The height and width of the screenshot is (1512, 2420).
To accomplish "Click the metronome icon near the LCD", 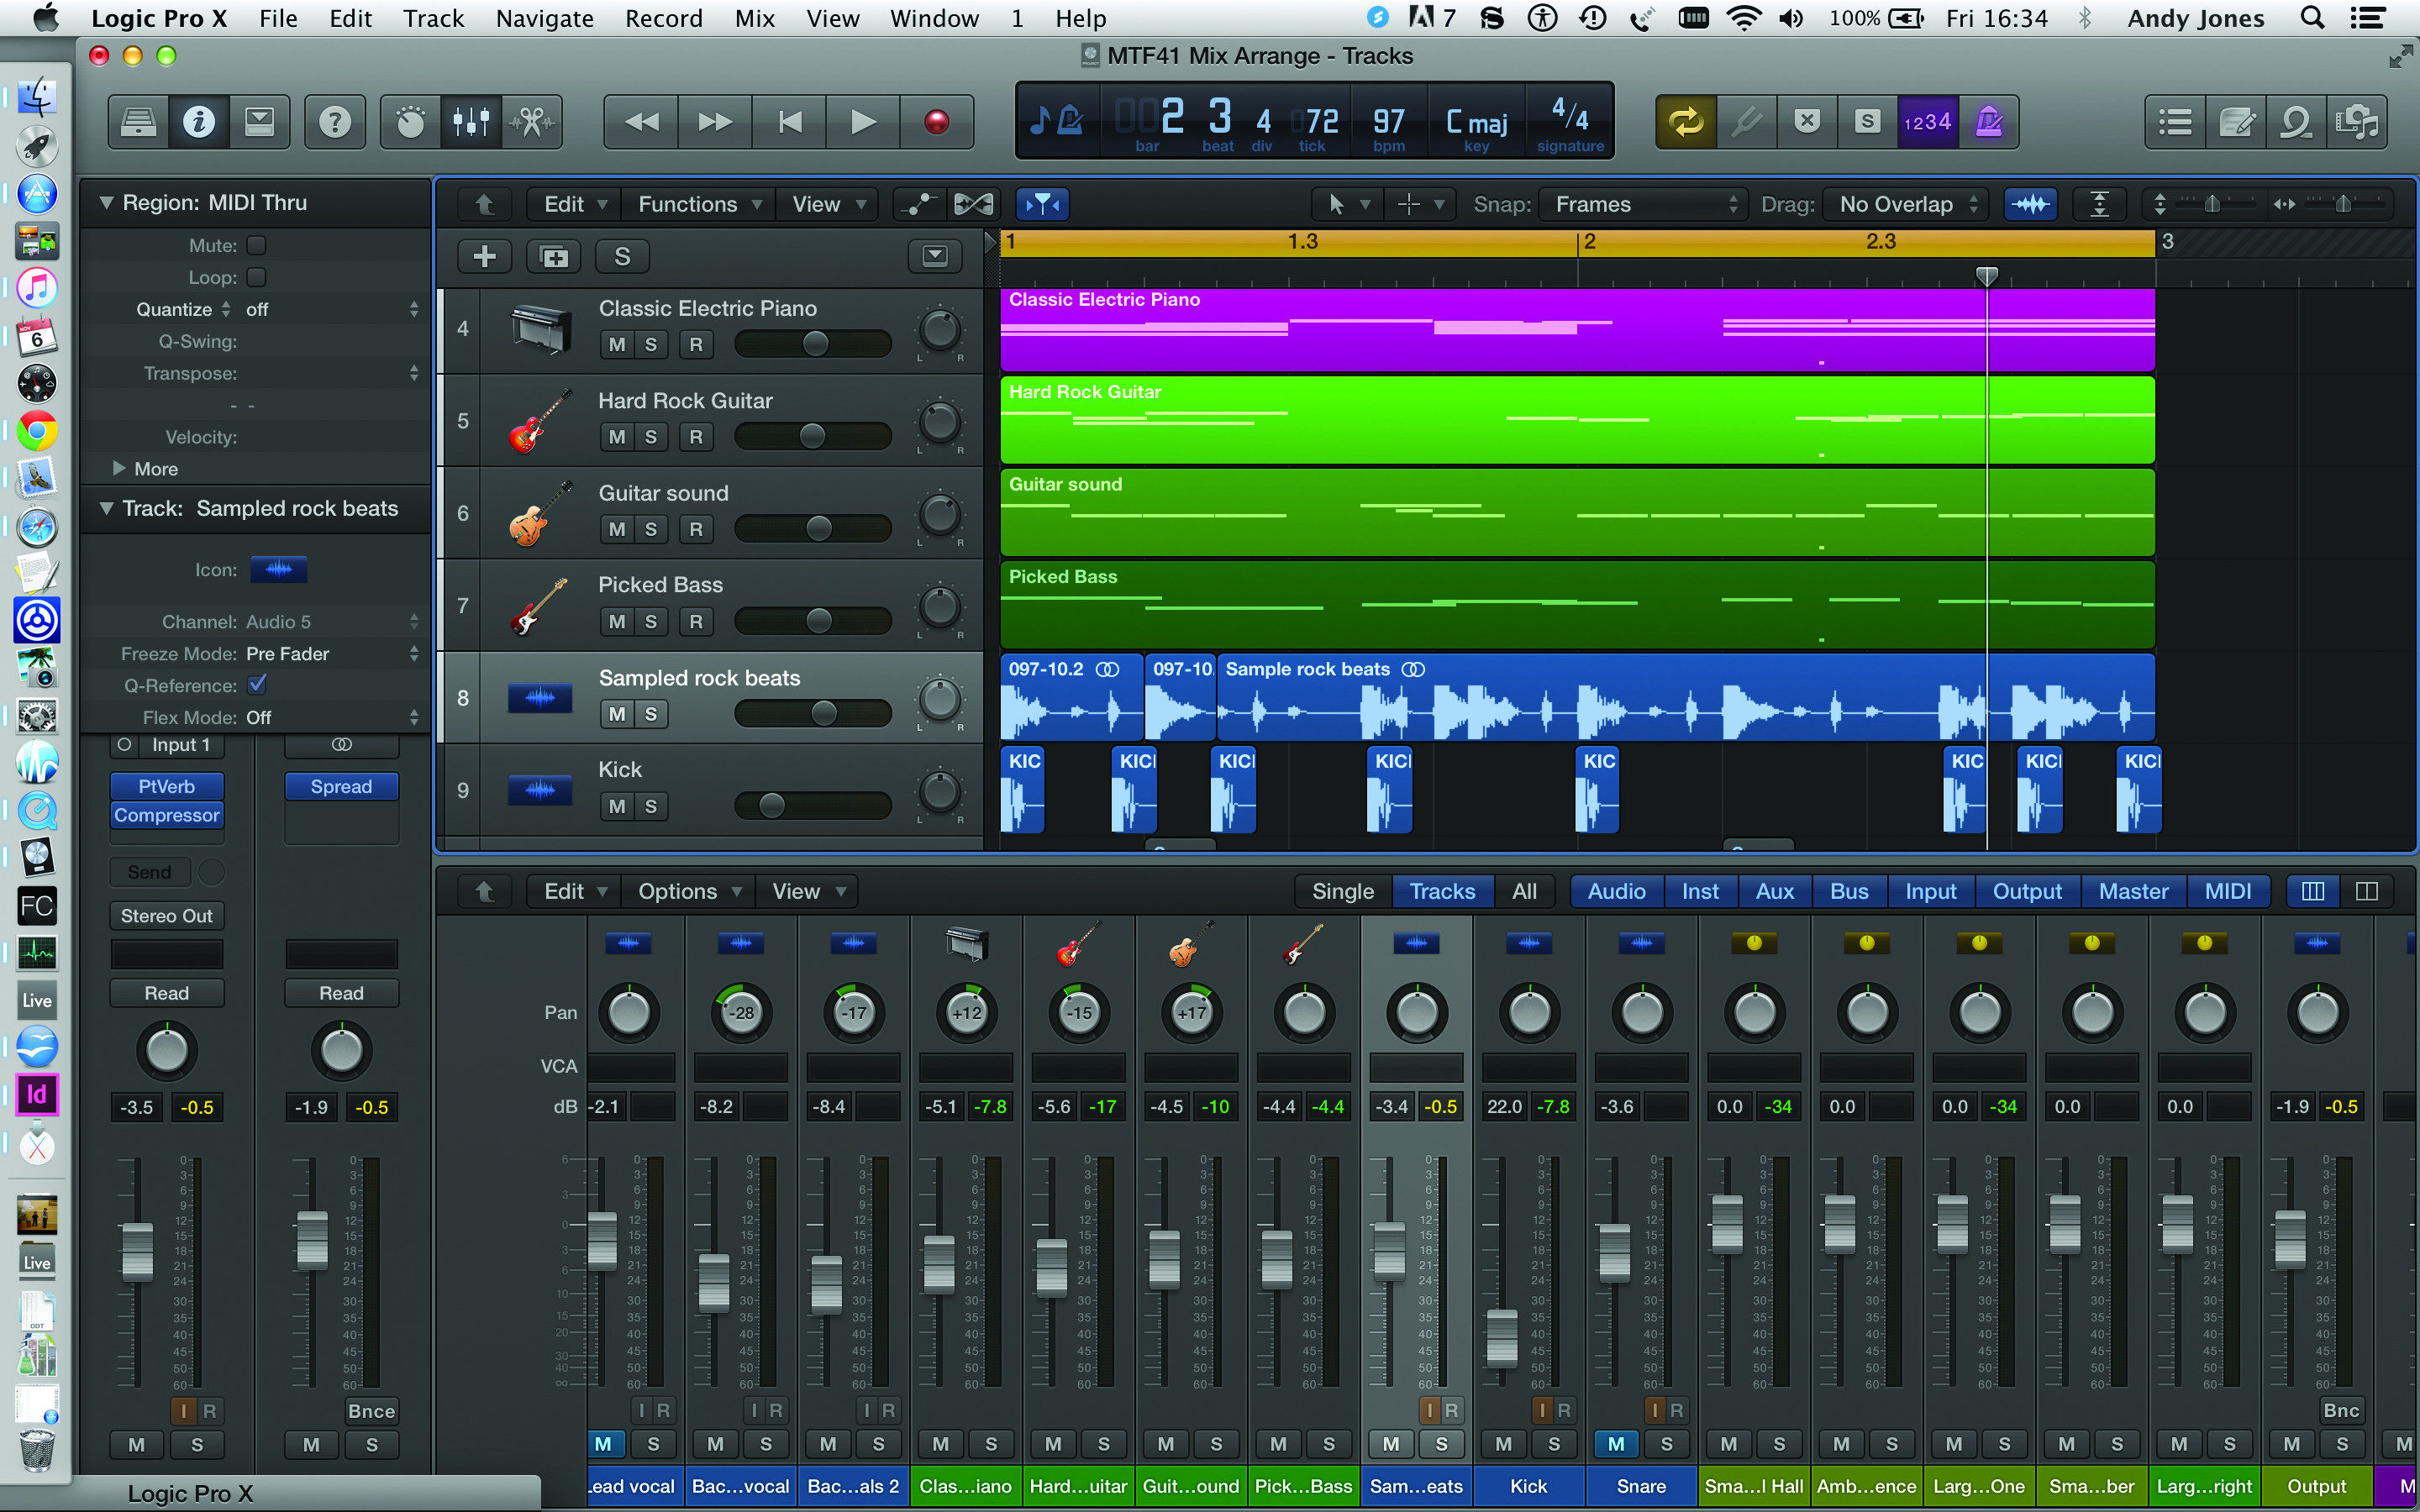I will [x=1990, y=121].
